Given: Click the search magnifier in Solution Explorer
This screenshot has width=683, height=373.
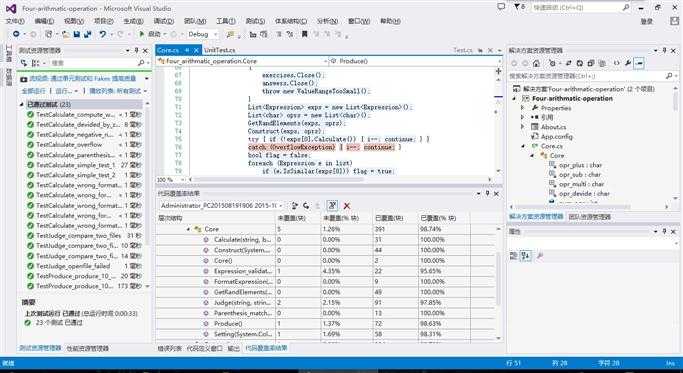Looking at the screenshot, I should 669,76.
